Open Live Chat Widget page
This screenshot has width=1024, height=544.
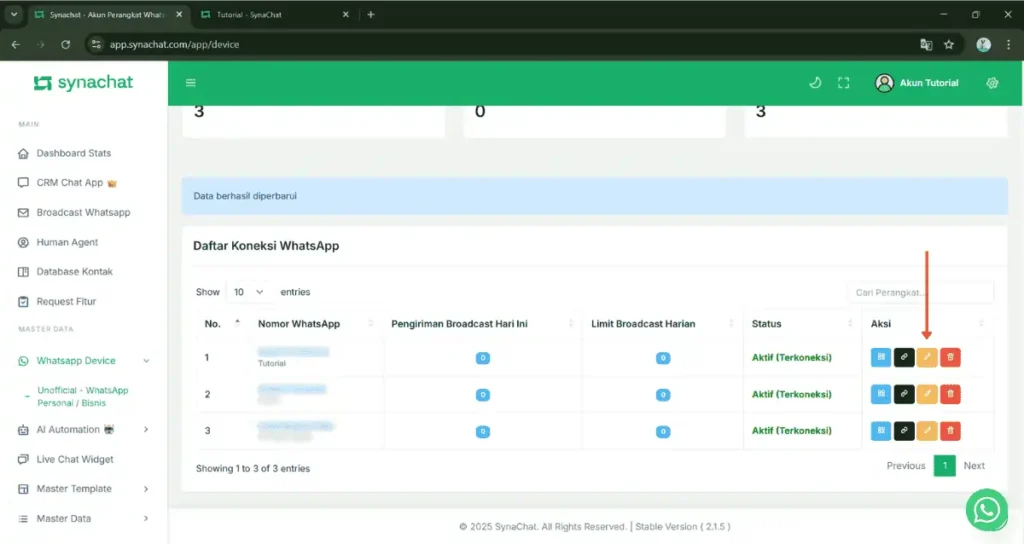pos(74,459)
